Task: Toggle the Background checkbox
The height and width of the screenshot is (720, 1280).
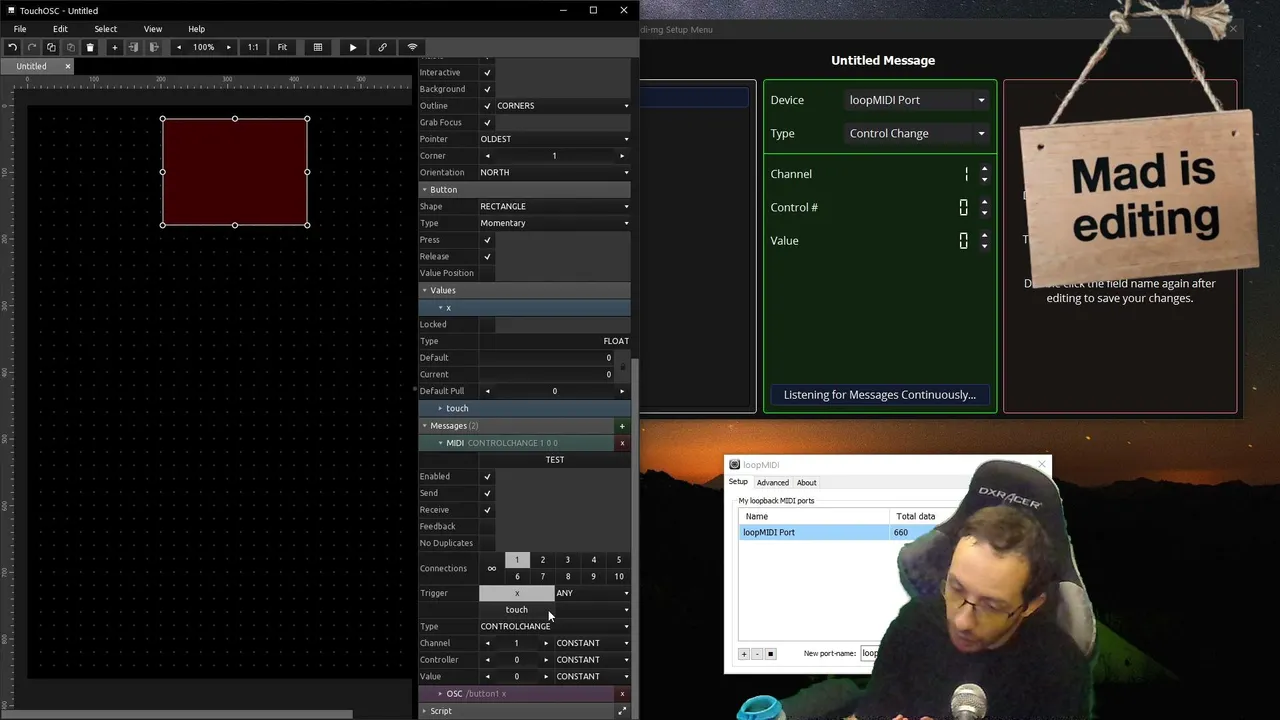Action: [x=487, y=89]
